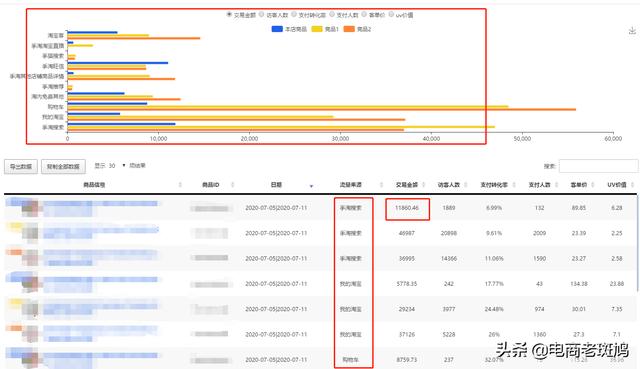The width and height of the screenshot is (640, 369).
Task: Click the 9.61% conversion rate cell
Action: 494,233
